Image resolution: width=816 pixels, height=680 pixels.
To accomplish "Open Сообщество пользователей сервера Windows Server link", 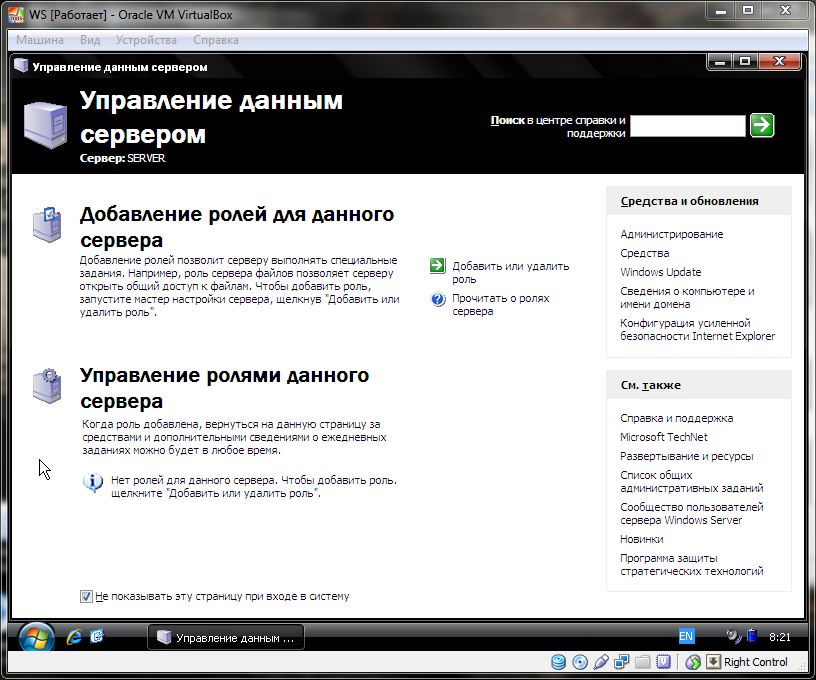I will pos(692,514).
